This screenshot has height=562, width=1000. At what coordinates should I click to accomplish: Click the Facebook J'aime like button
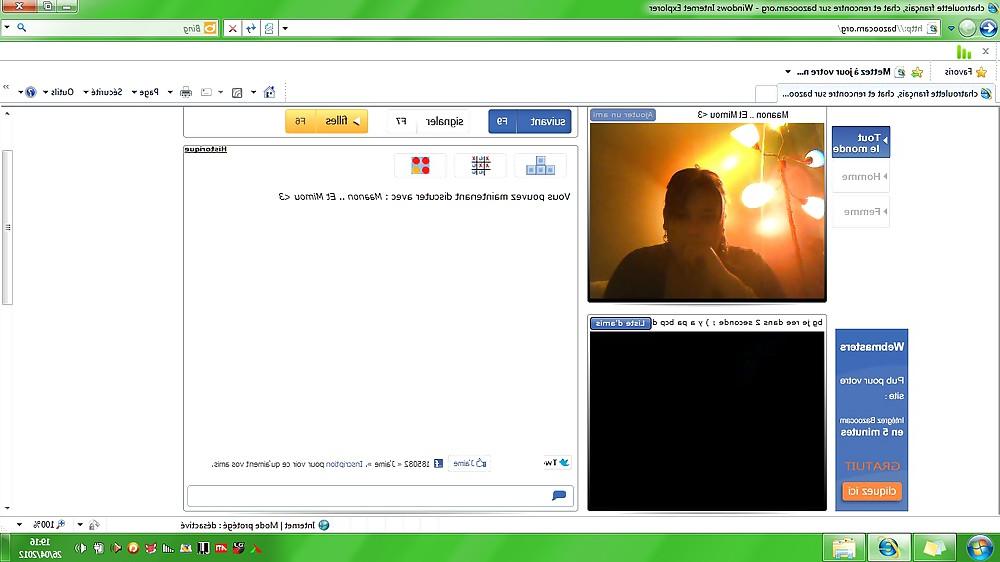click(470, 463)
